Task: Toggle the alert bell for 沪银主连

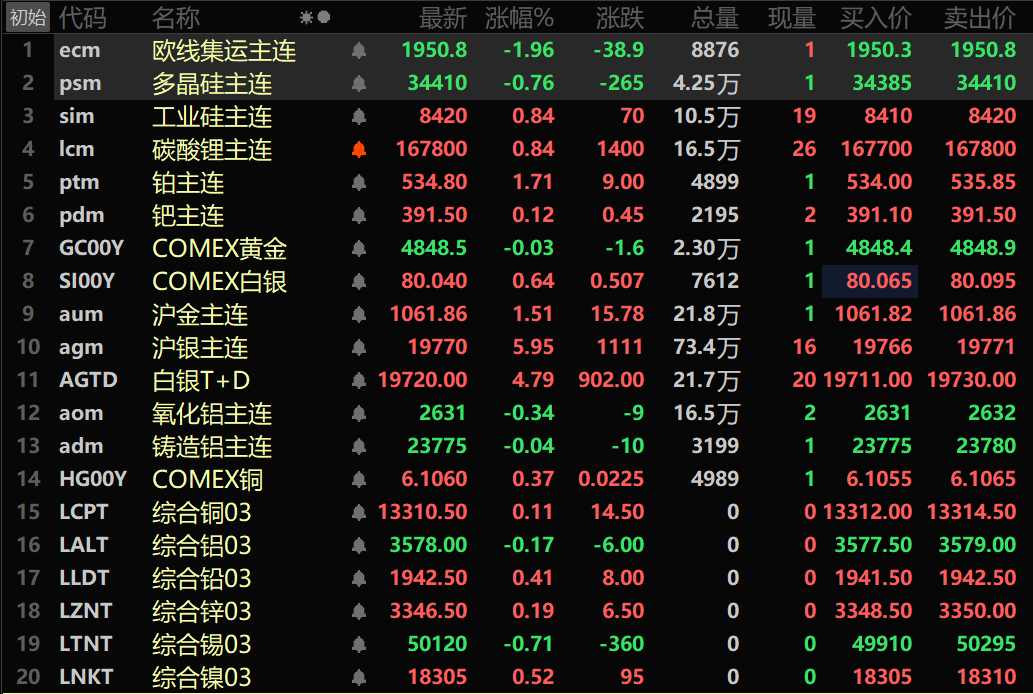Action: pos(358,347)
